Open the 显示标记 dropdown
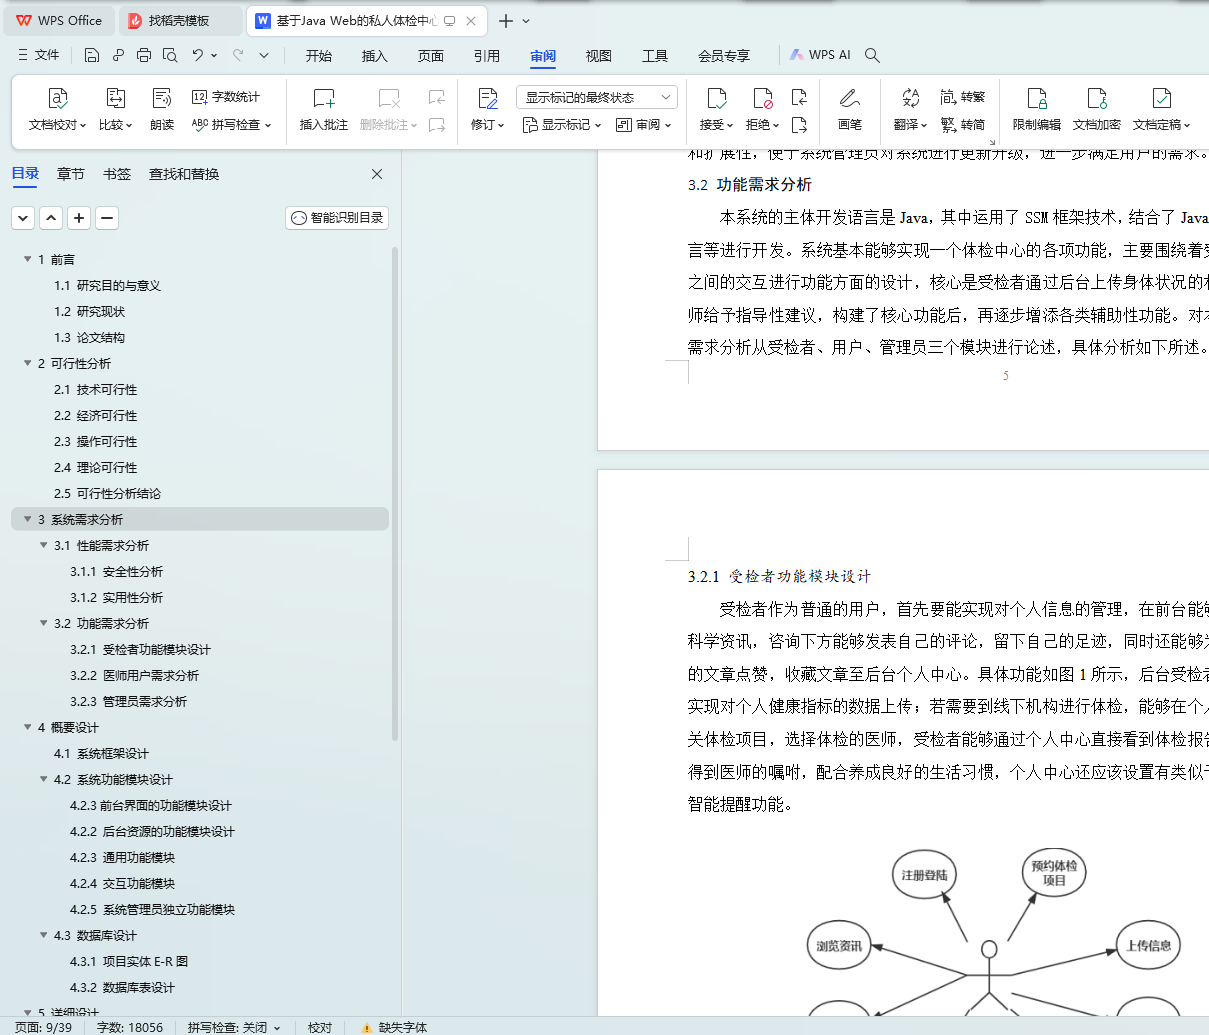The height and width of the screenshot is (1035, 1209). point(562,125)
